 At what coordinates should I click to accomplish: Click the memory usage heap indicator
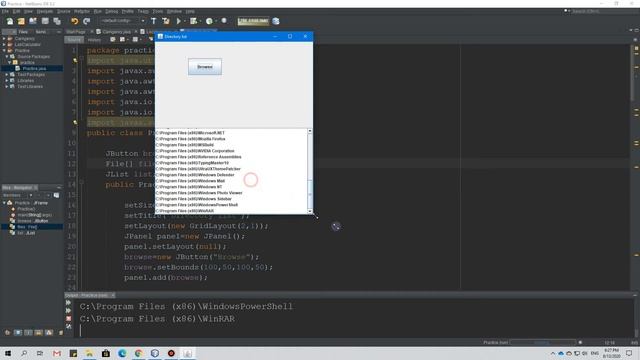point(253,21)
